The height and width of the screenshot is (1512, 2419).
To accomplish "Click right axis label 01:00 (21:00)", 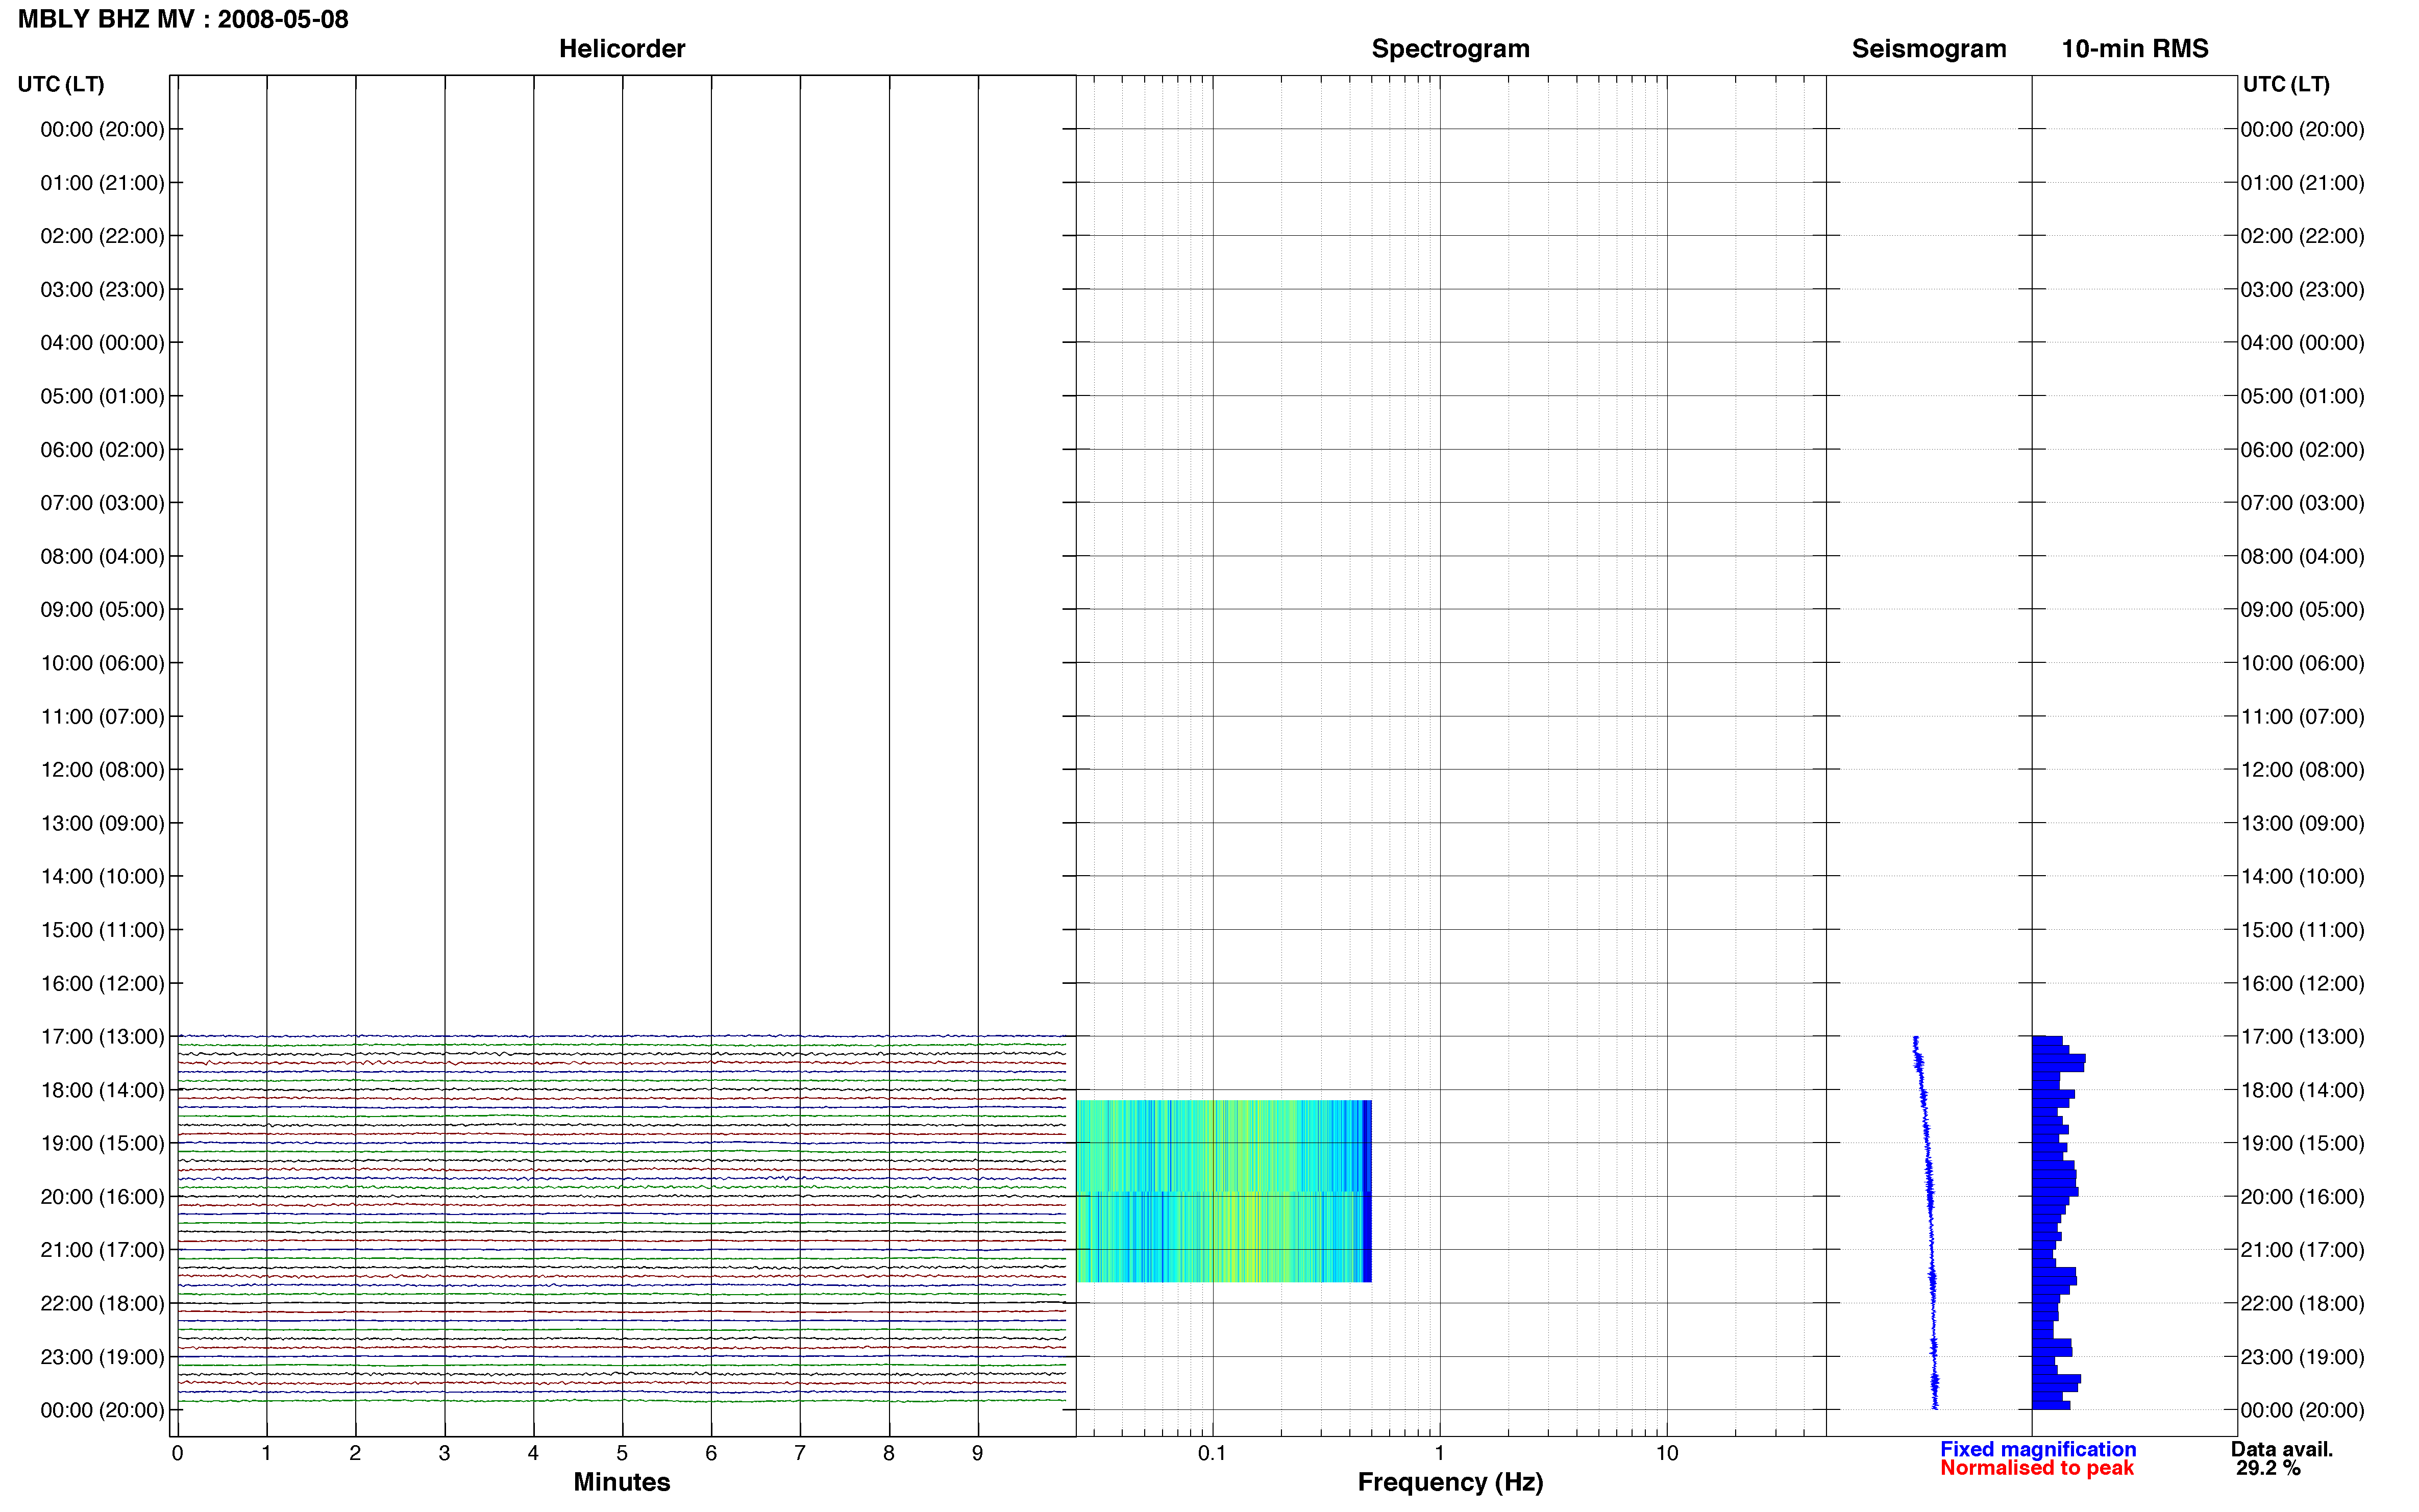I will [x=2302, y=183].
